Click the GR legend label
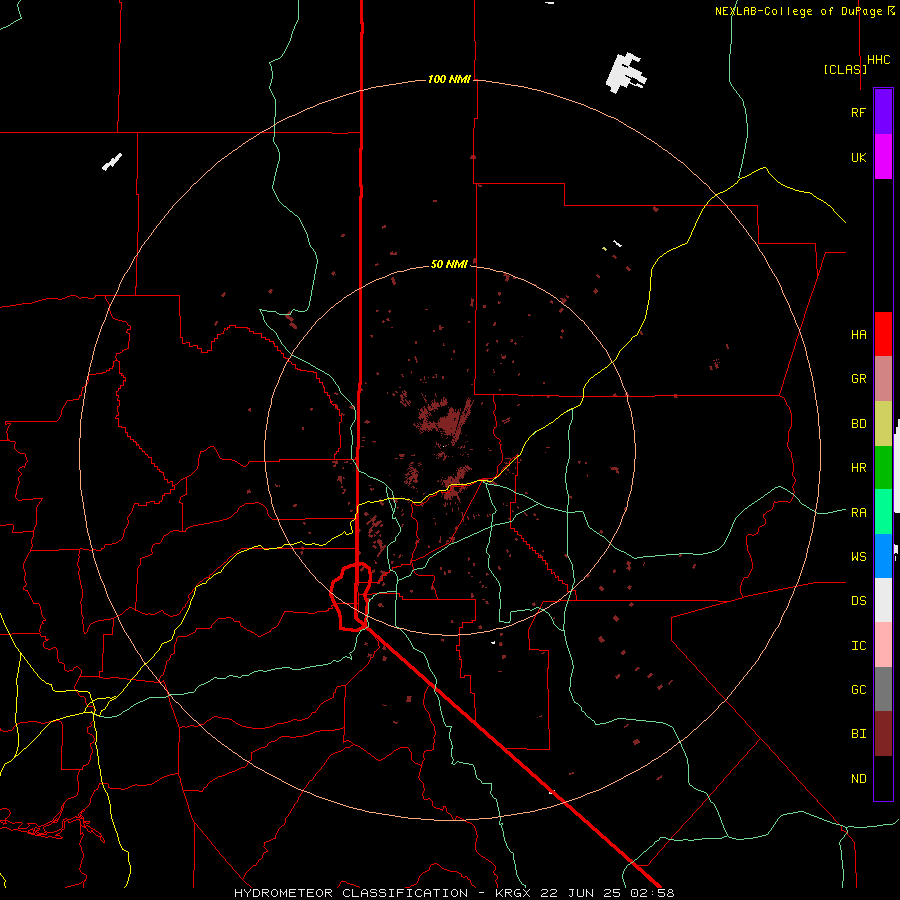Screen dimensions: 900x900 858,379
